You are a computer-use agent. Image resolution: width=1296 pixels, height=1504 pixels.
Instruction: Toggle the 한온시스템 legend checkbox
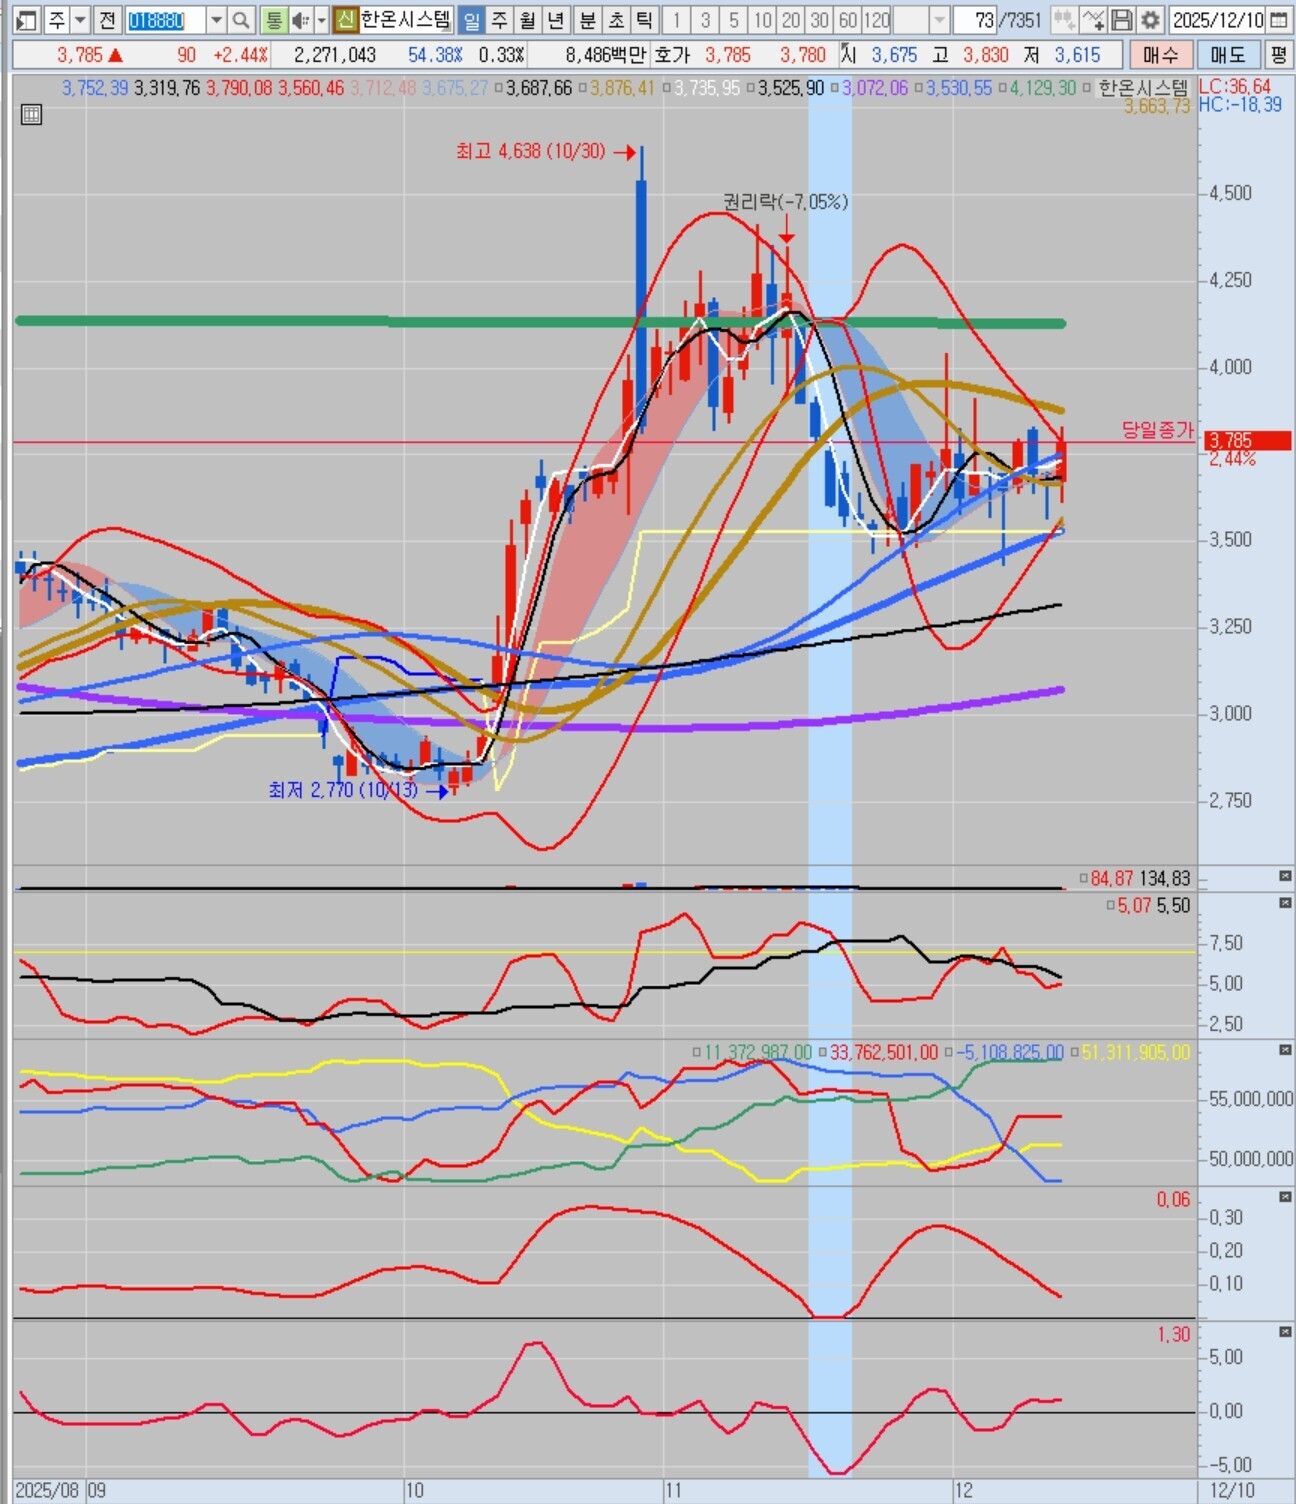[x=1087, y=89]
